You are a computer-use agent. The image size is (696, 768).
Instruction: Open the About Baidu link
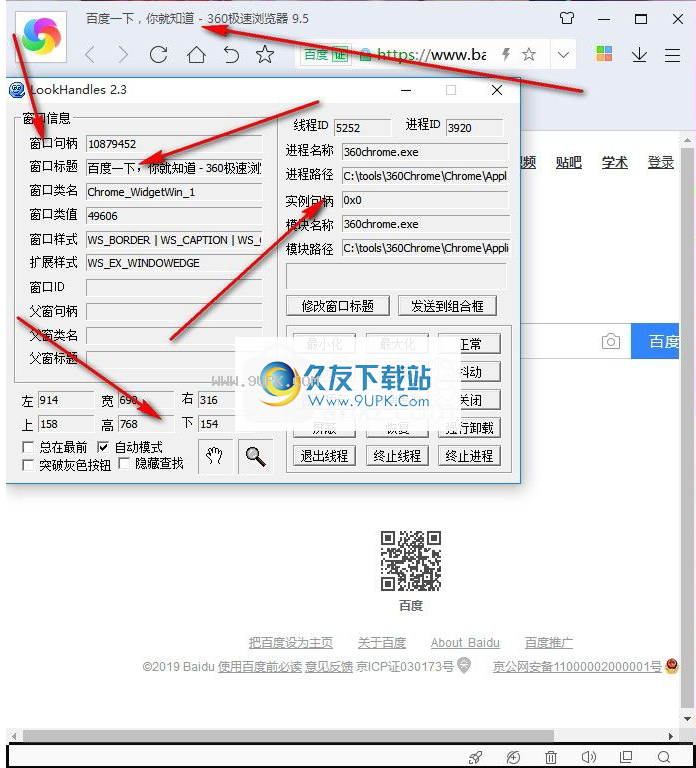[x=465, y=643]
